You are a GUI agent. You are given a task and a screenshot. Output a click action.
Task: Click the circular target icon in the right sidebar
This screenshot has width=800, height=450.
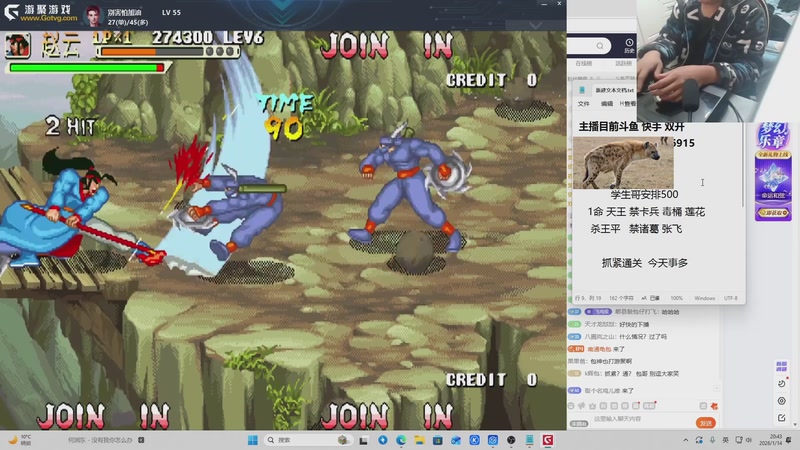click(782, 401)
